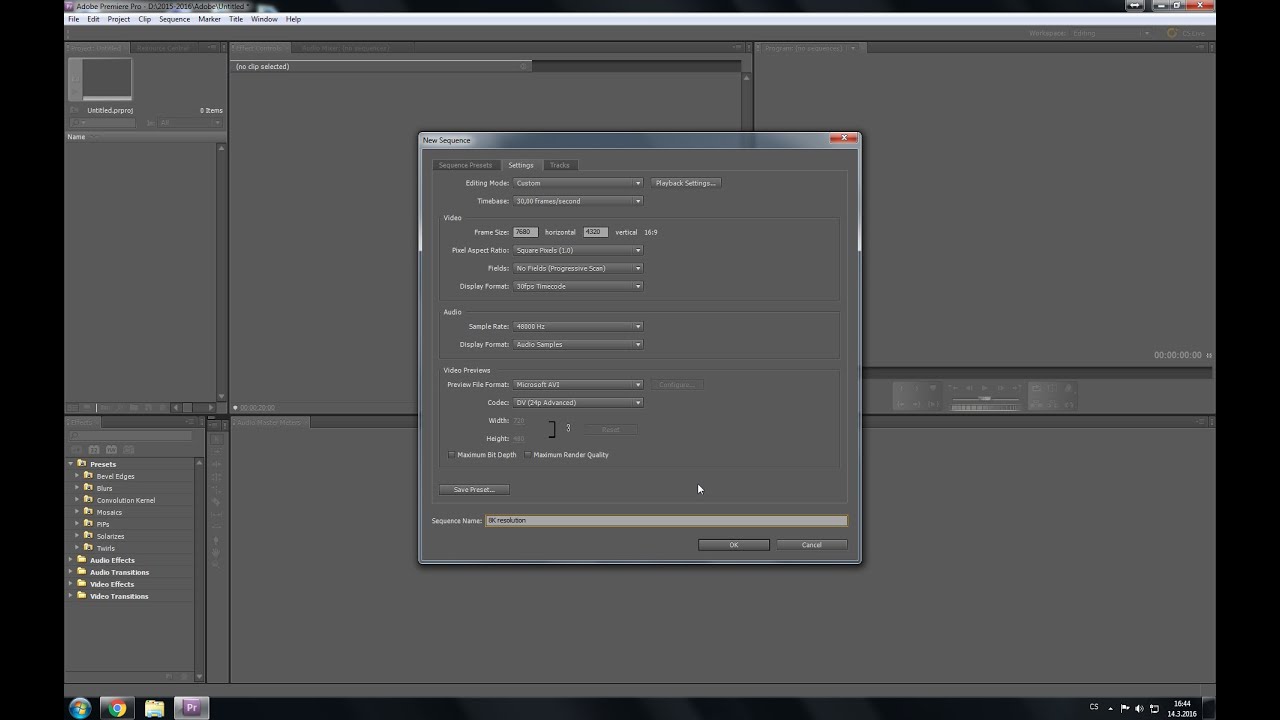Click the Premiere Pro taskbar icon

click(x=191, y=708)
